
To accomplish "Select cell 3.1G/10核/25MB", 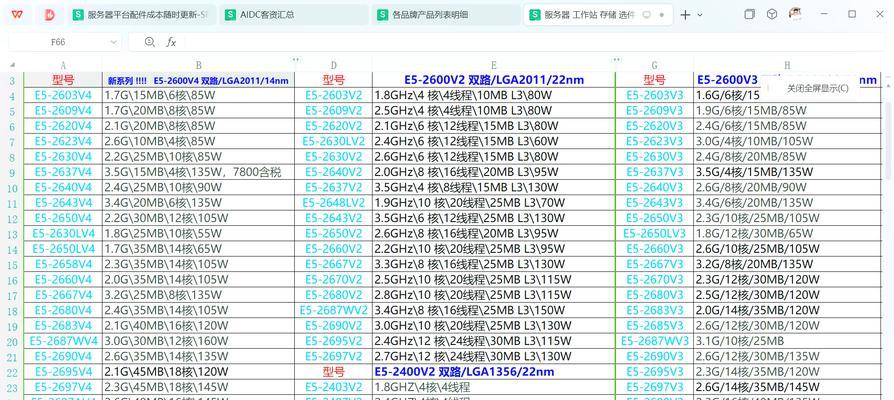I will tap(787, 341).
